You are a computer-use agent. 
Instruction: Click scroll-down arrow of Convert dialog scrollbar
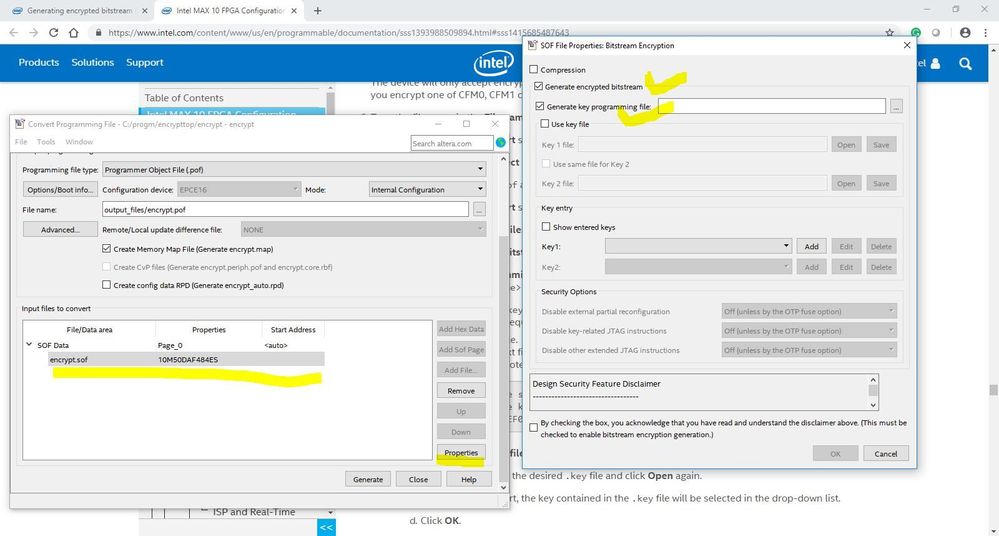(503, 488)
